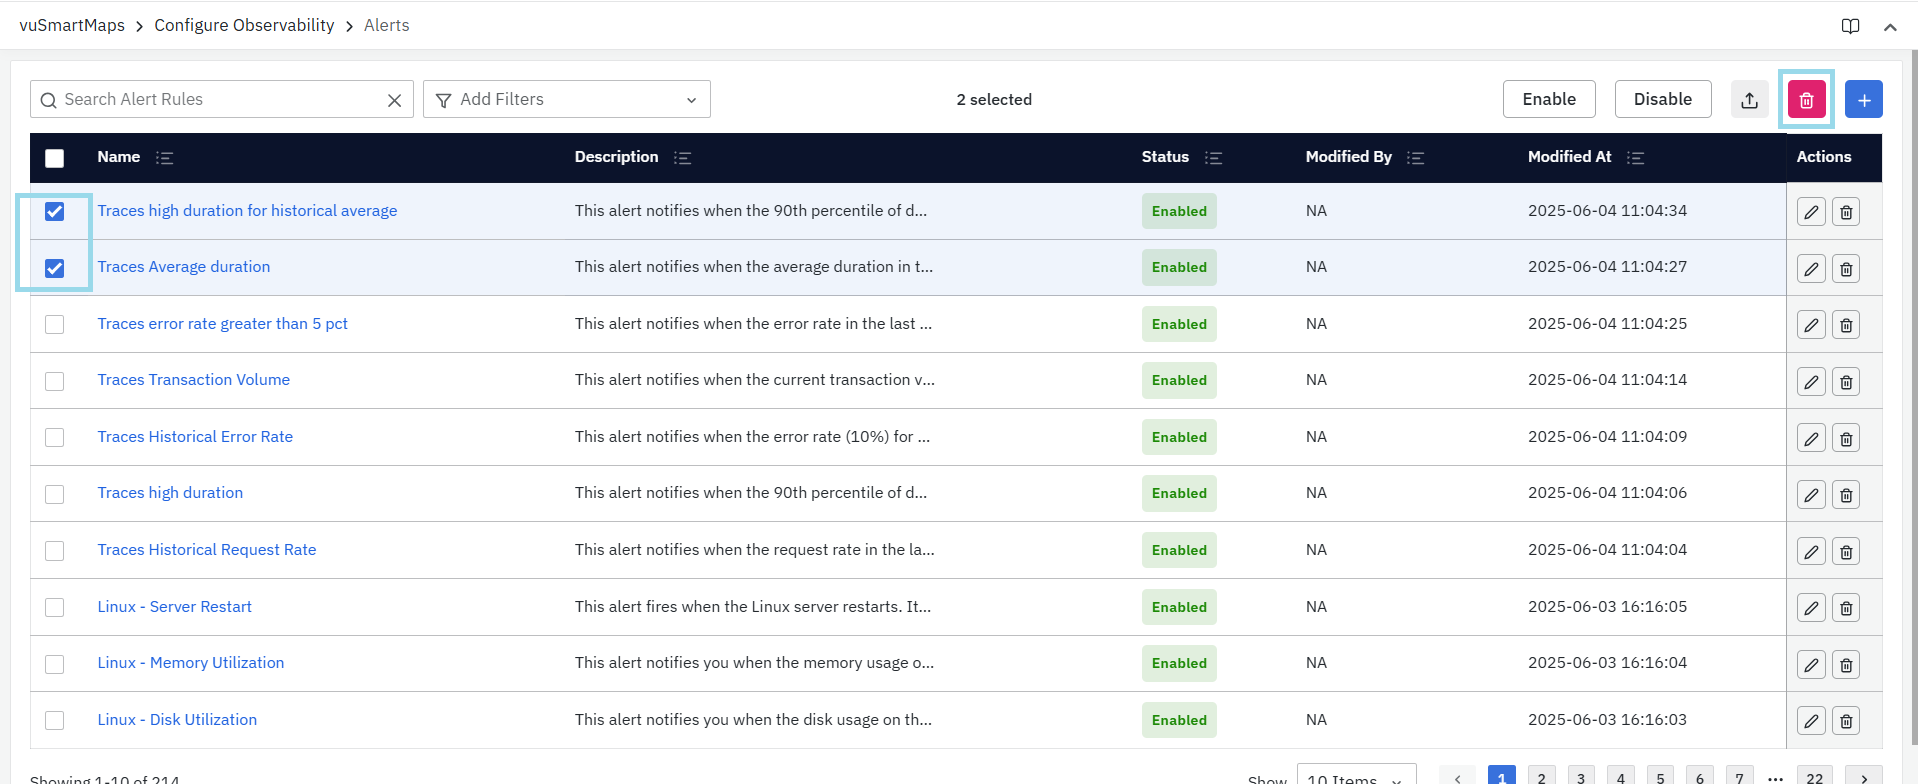
Task: Clear the search alert rules field
Action: tap(394, 100)
